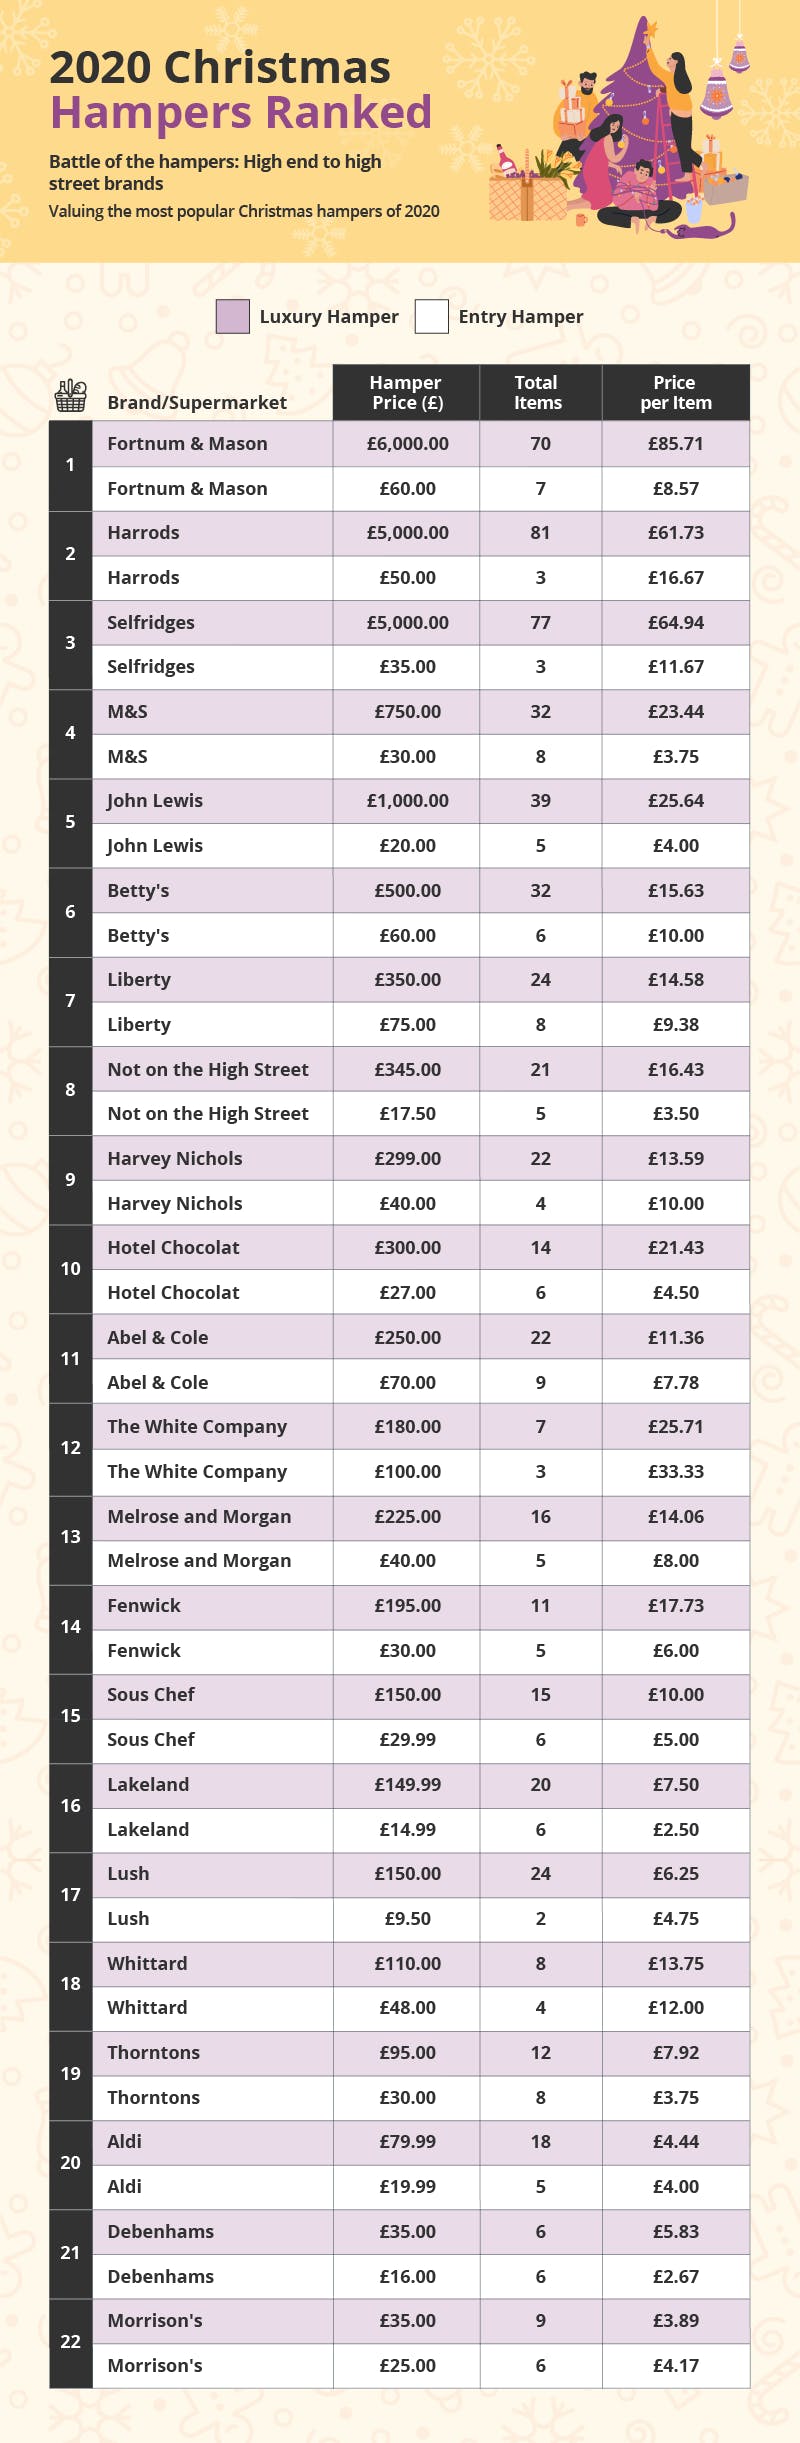Click the Brand/Supermarket column label
The height and width of the screenshot is (2443, 800).
click(197, 402)
